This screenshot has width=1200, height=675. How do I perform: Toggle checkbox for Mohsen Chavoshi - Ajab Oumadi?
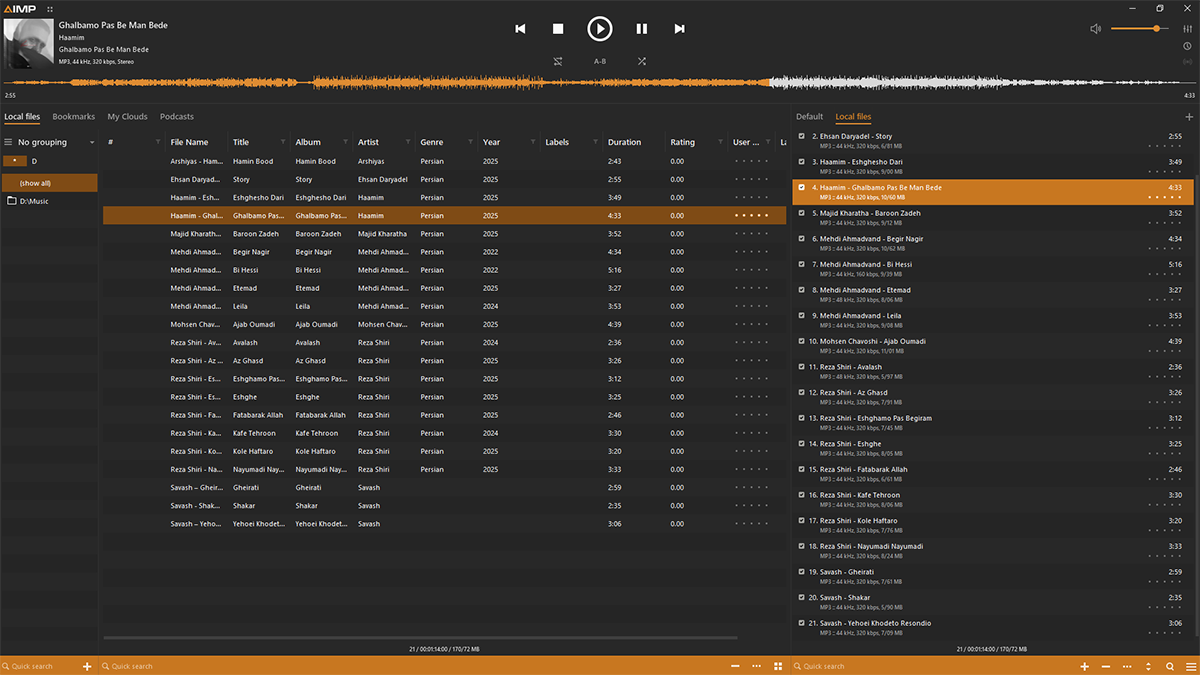click(802, 341)
